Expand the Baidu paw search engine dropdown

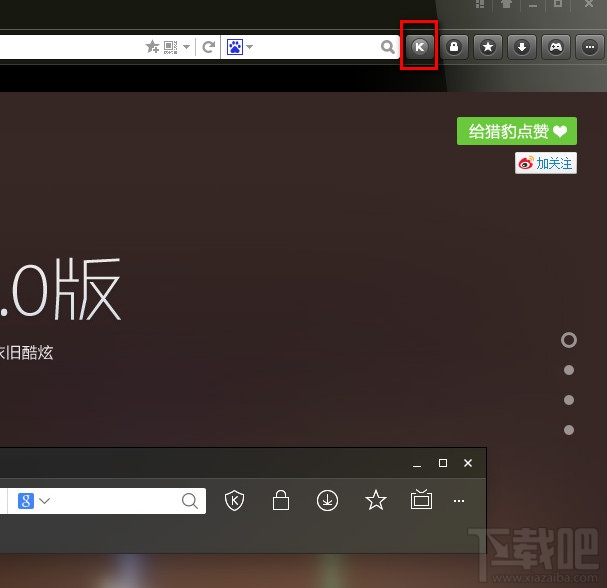[x=250, y=47]
